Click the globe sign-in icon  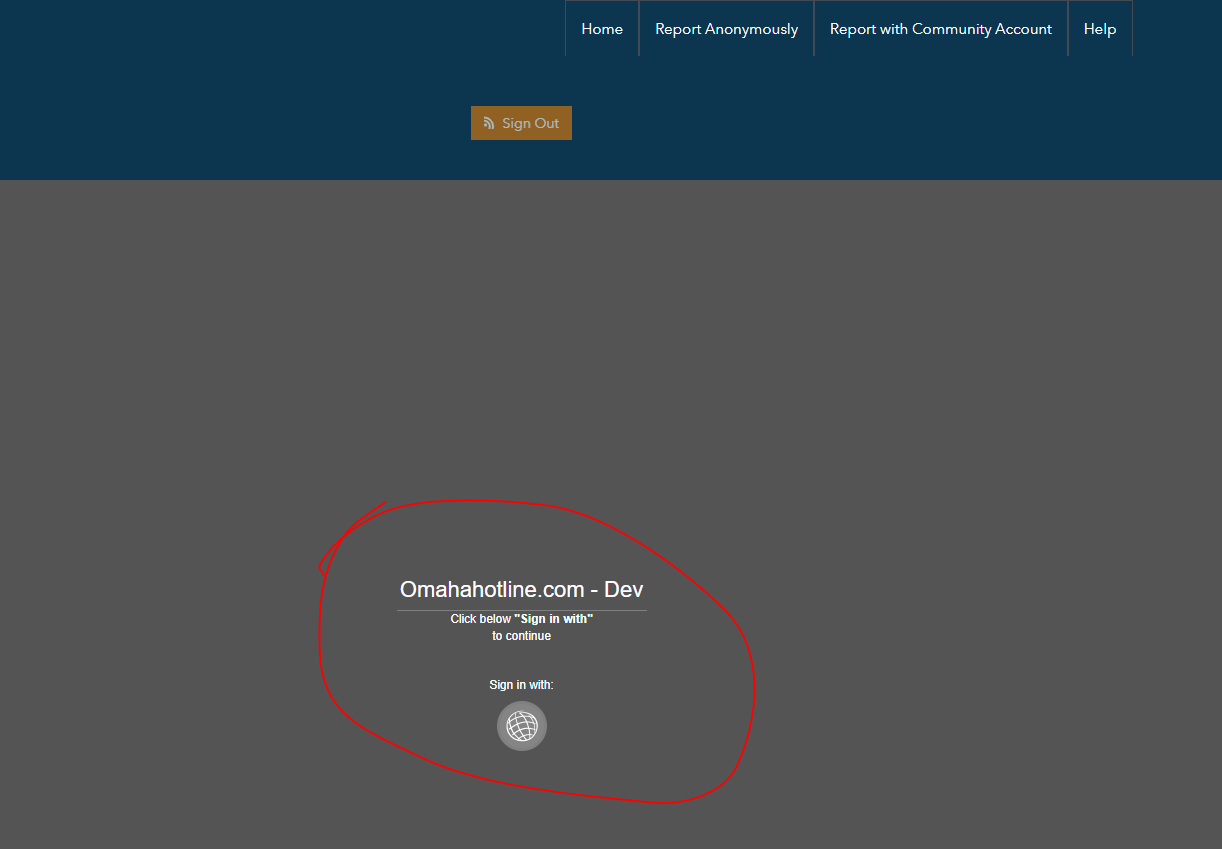pyautogui.click(x=522, y=726)
